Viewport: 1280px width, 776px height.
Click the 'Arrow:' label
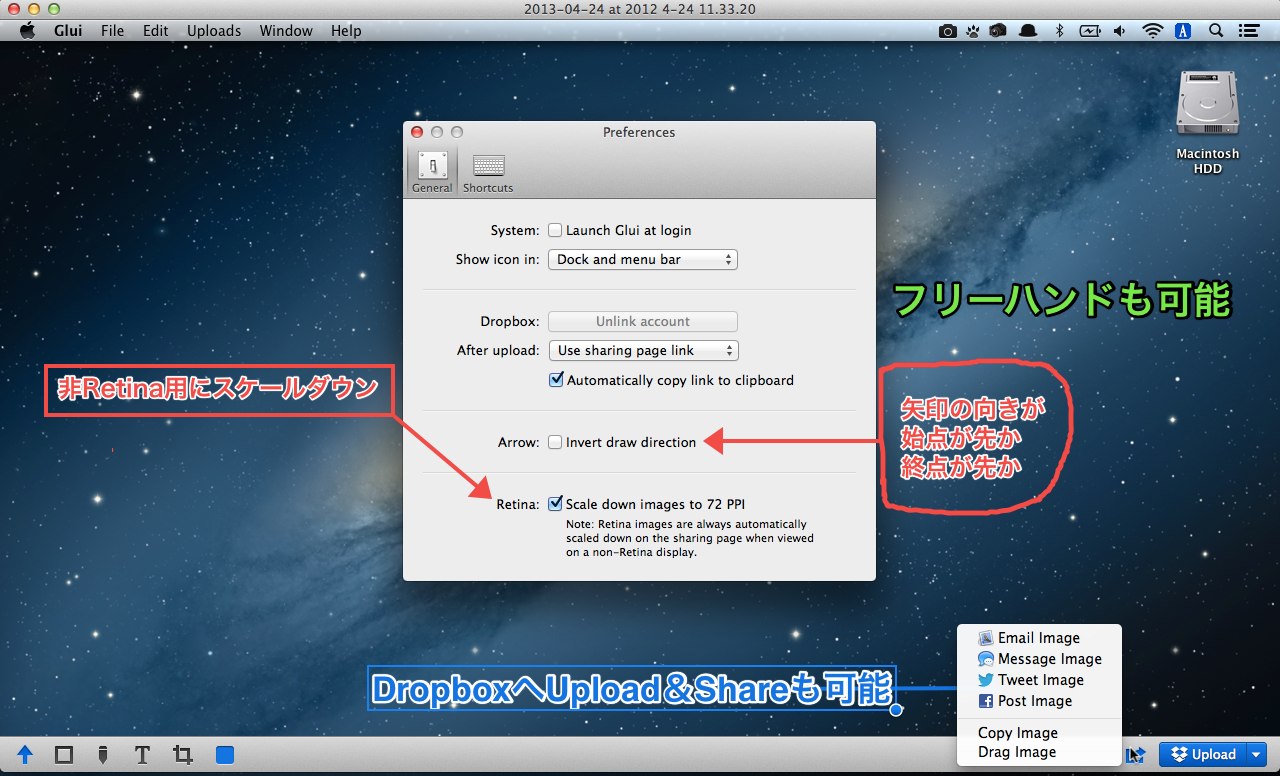[519, 442]
